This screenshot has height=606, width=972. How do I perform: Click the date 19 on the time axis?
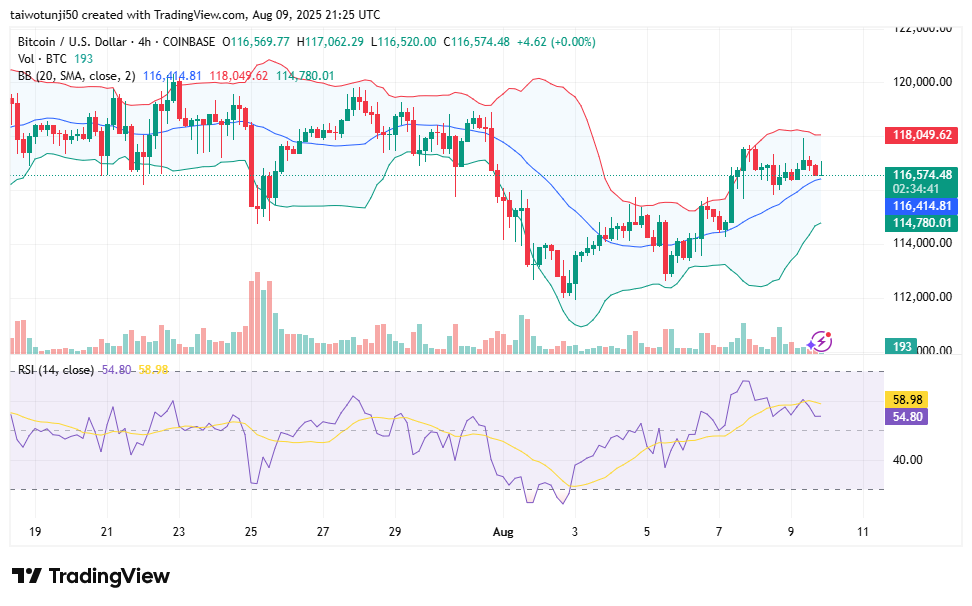click(x=35, y=532)
